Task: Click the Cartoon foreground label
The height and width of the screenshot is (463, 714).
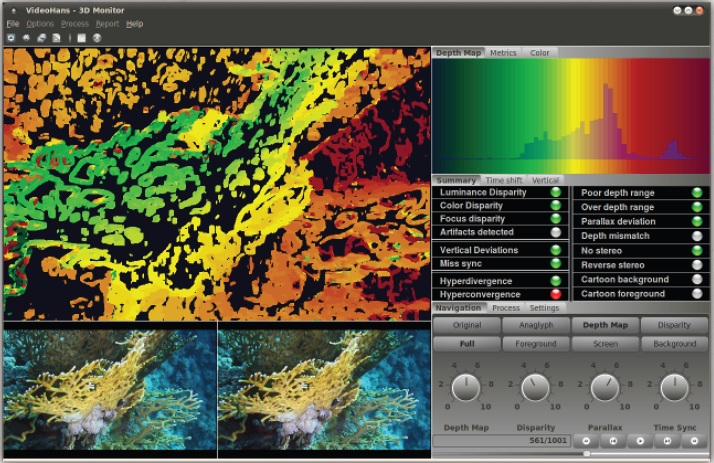Action: pyautogui.click(x=622, y=294)
